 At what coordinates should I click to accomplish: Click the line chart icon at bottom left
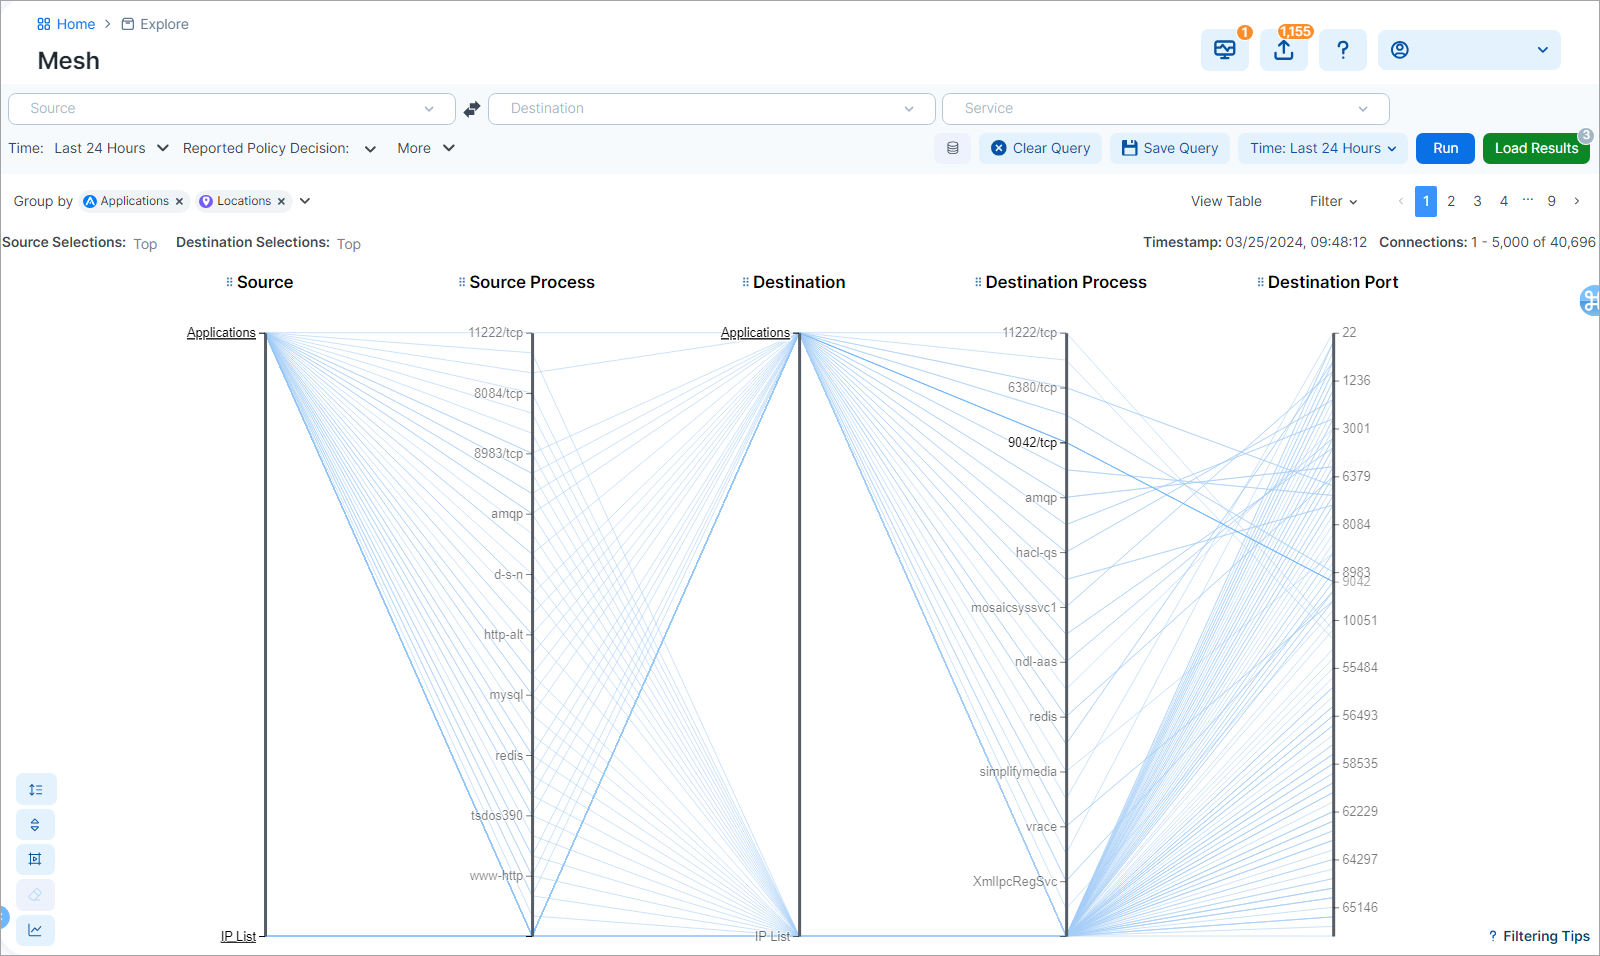coord(36,930)
